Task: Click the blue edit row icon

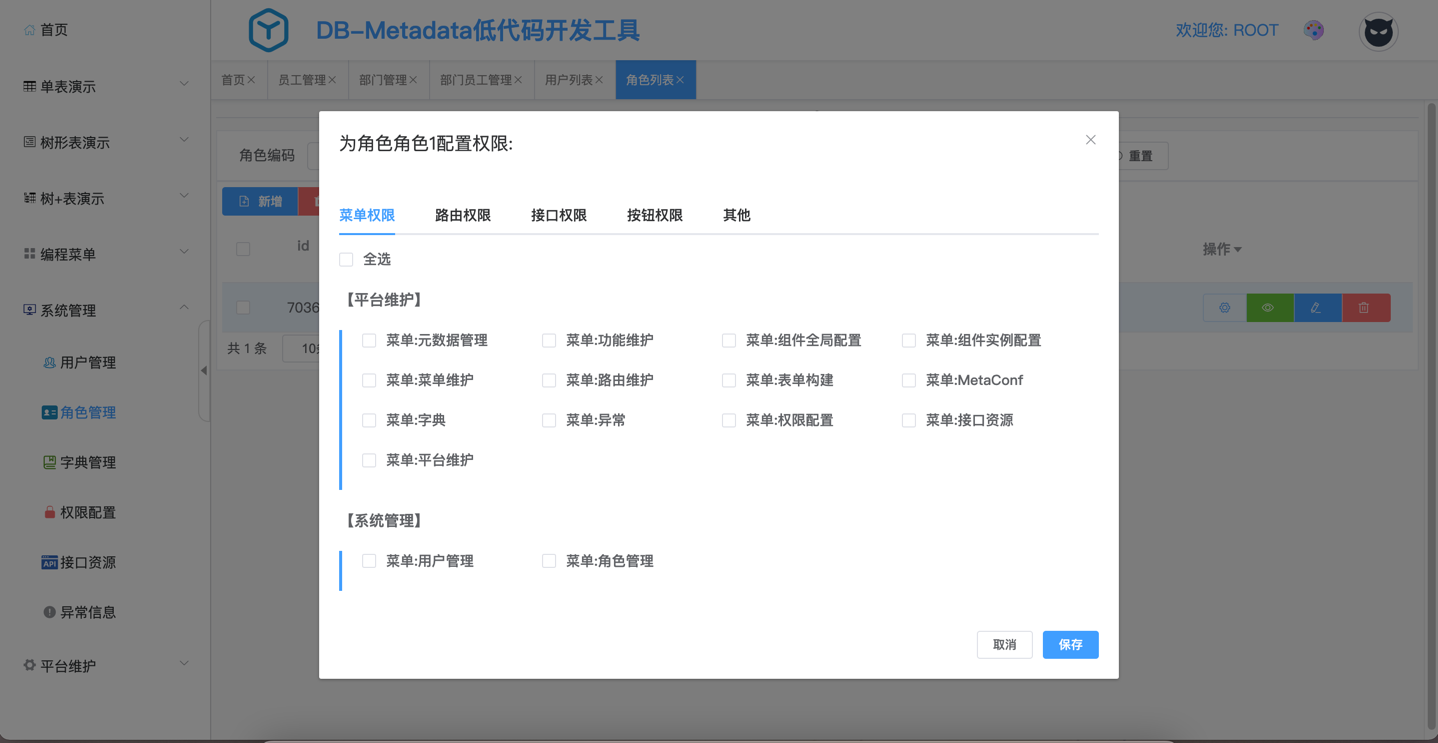Action: [1316, 308]
